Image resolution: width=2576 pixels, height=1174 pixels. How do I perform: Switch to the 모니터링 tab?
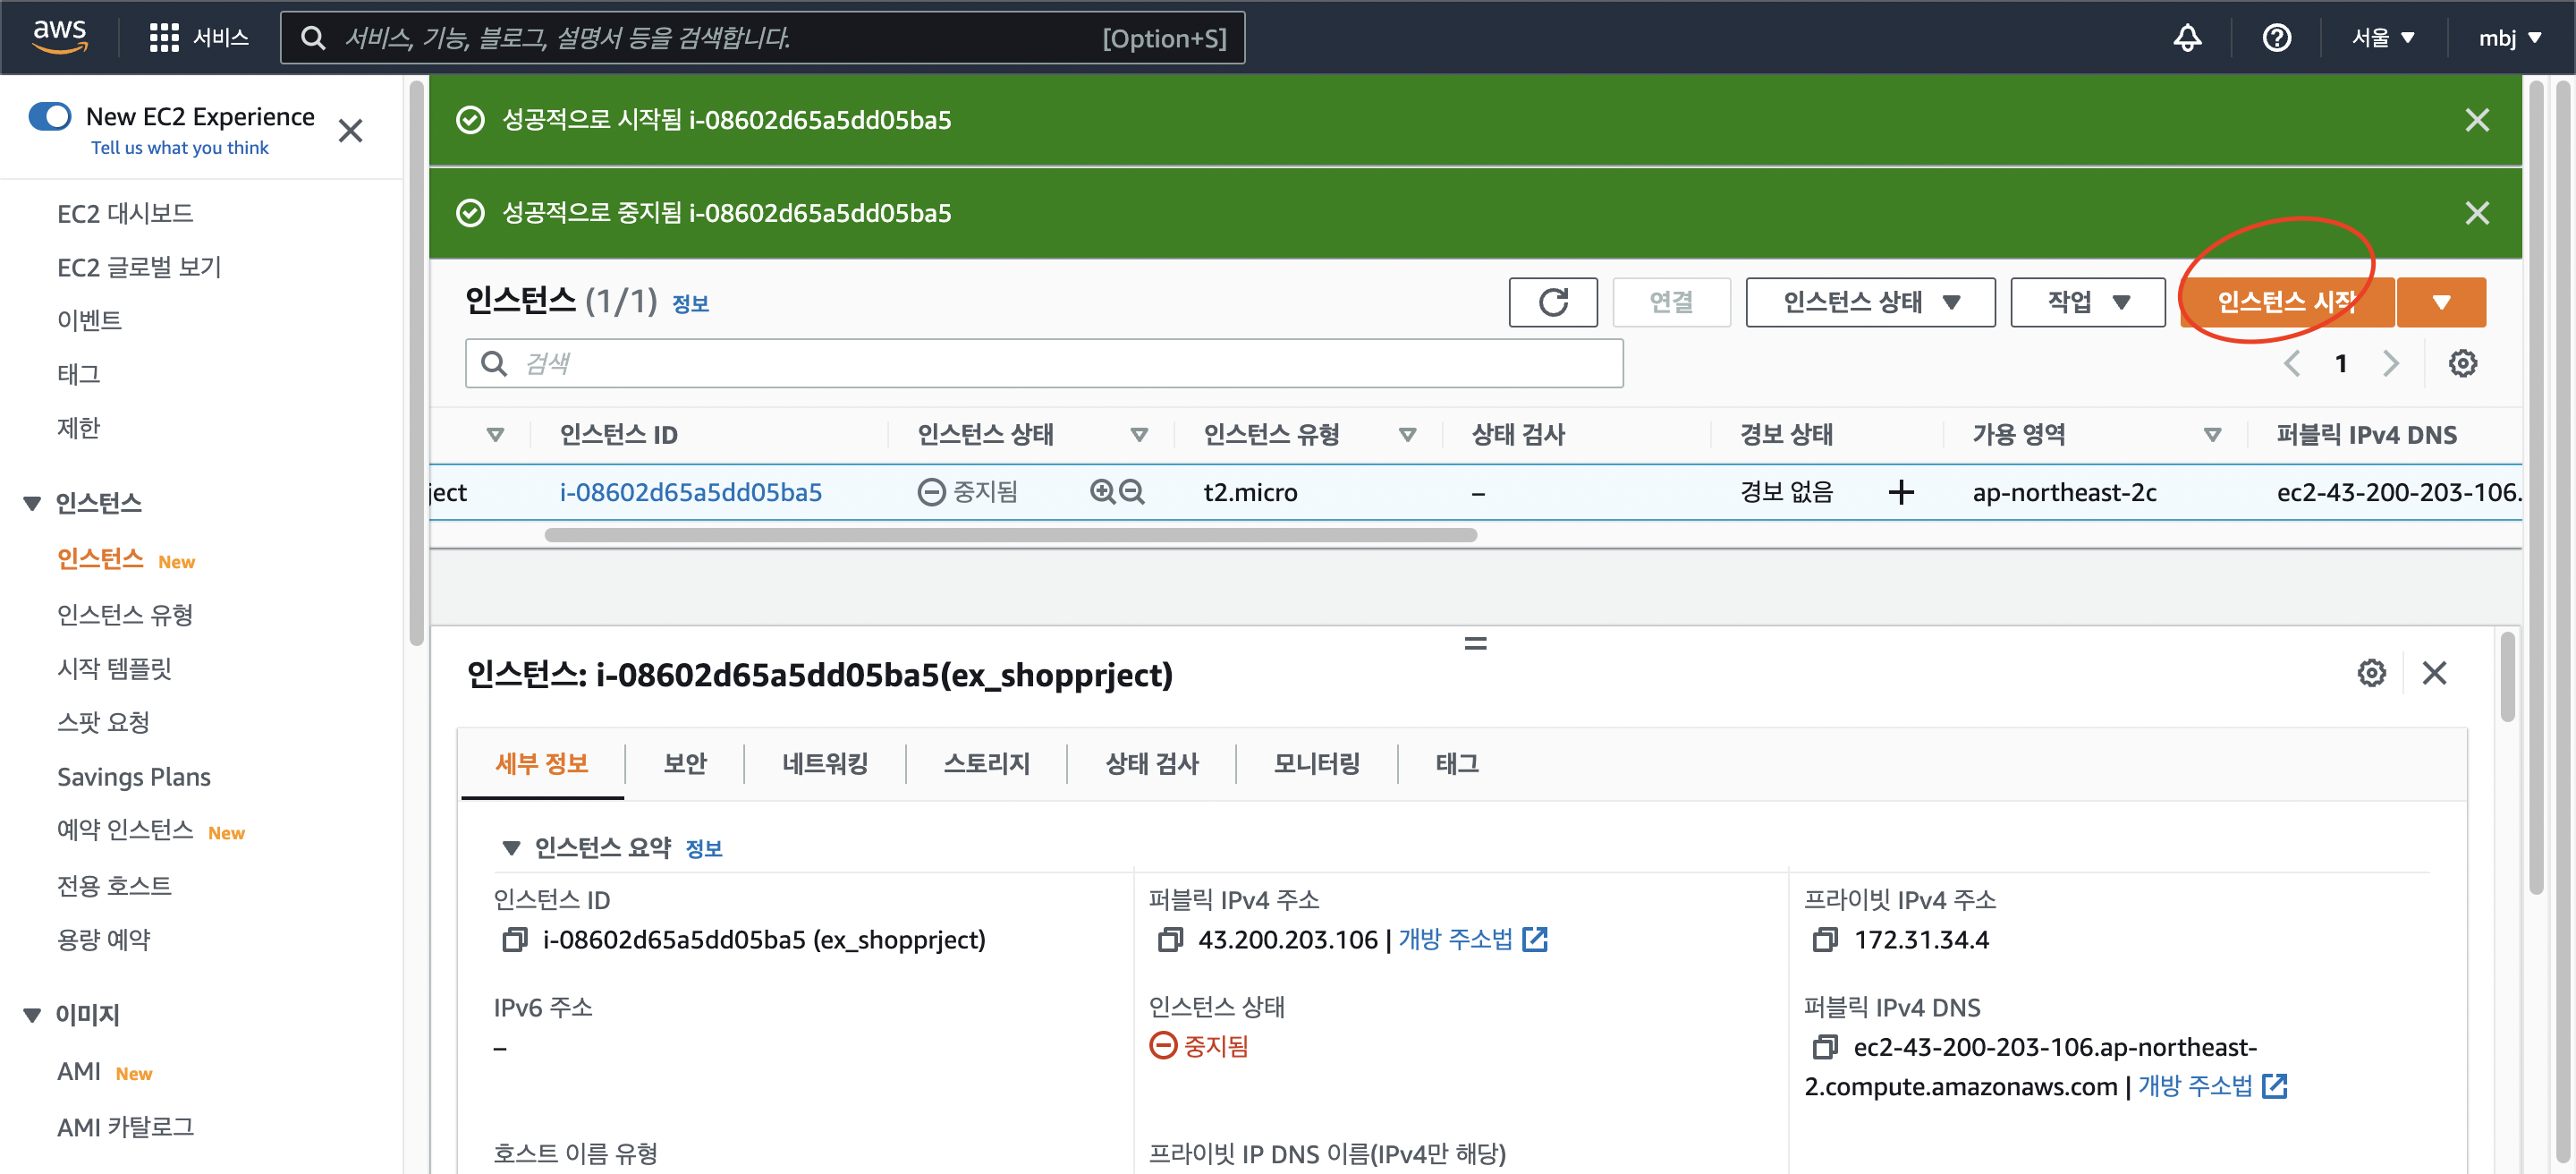coord(1316,763)
